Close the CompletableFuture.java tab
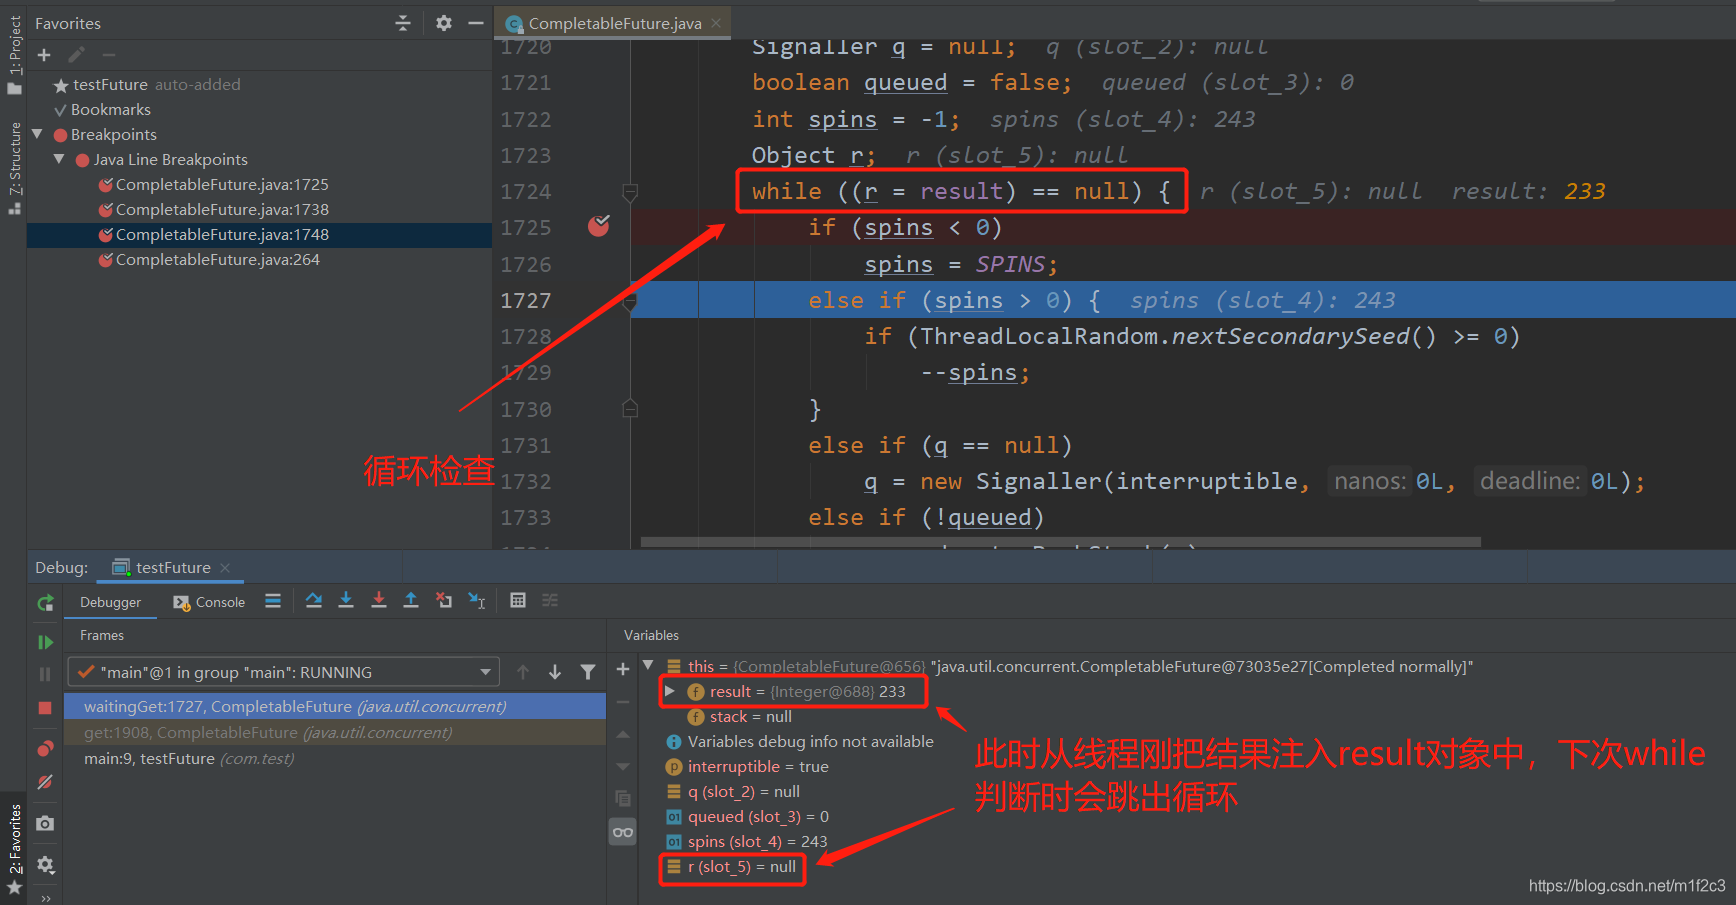 pos(716,23)
